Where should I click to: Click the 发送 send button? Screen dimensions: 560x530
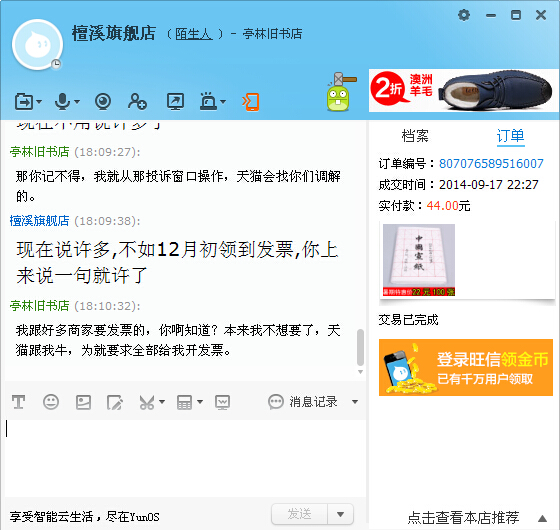coord(299,514)
